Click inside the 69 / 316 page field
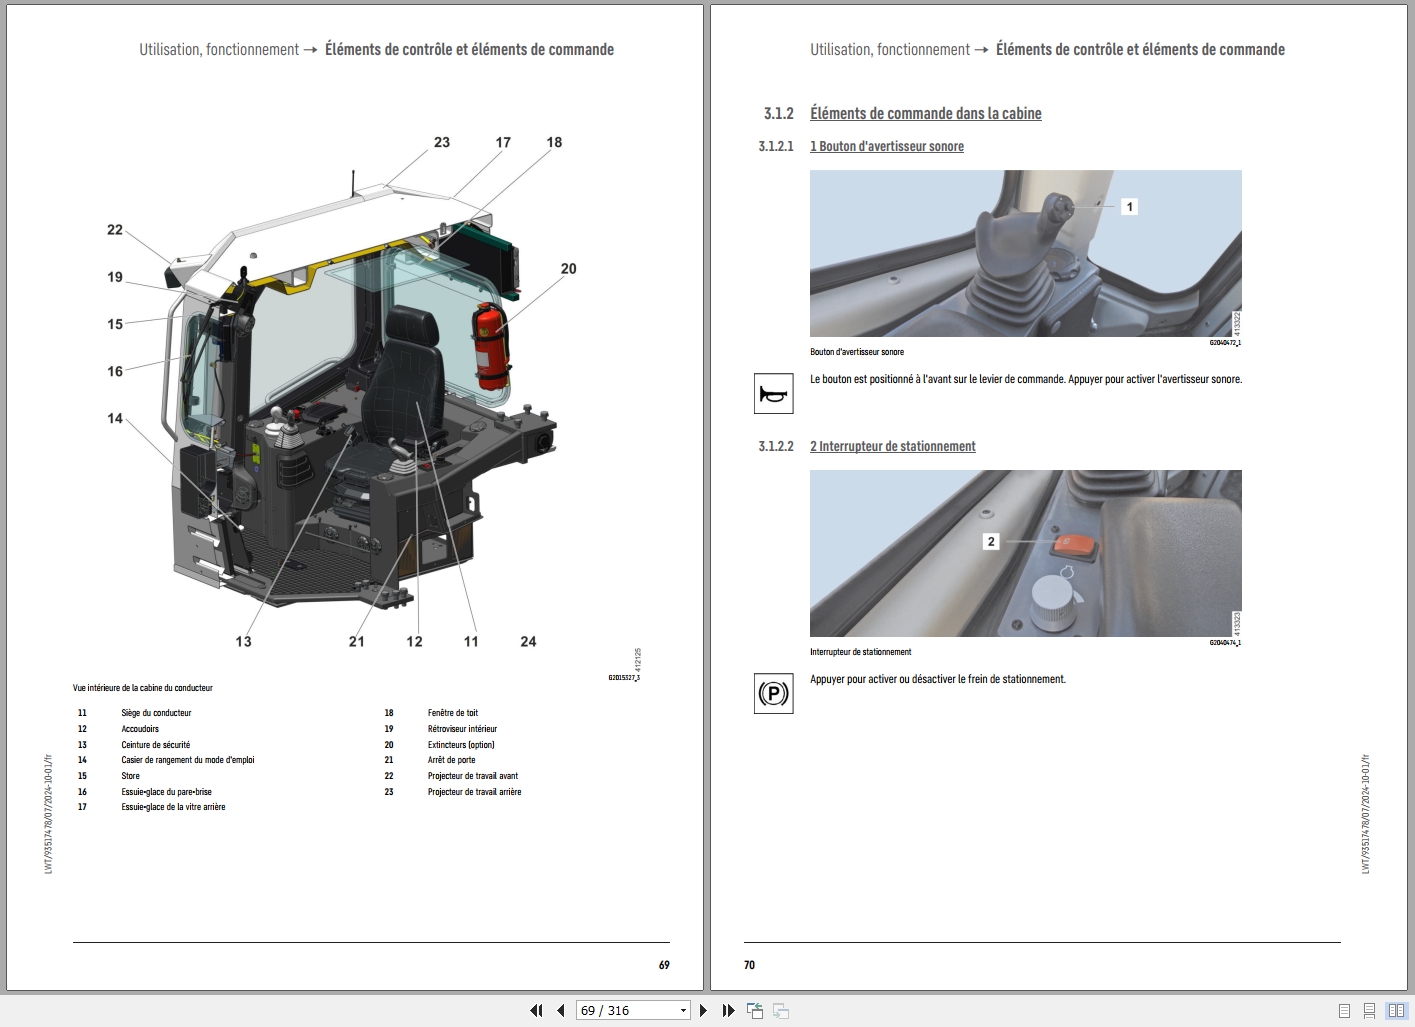Image resolution: width=1415 pixels, height=1027 pixels. tap(620, 1010)
